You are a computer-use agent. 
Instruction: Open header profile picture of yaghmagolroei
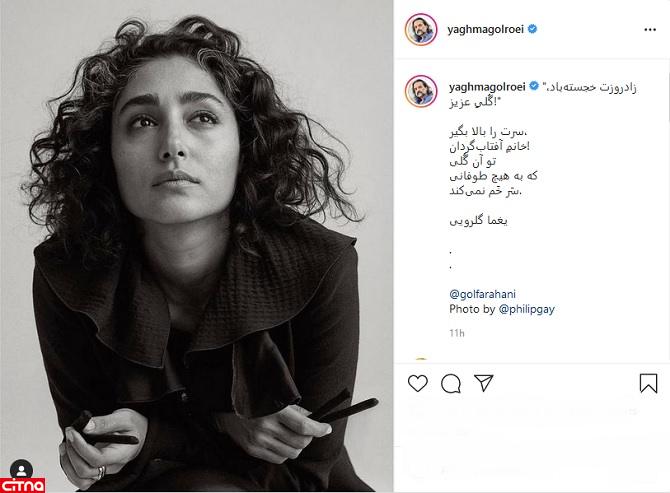tap(421, 29)
